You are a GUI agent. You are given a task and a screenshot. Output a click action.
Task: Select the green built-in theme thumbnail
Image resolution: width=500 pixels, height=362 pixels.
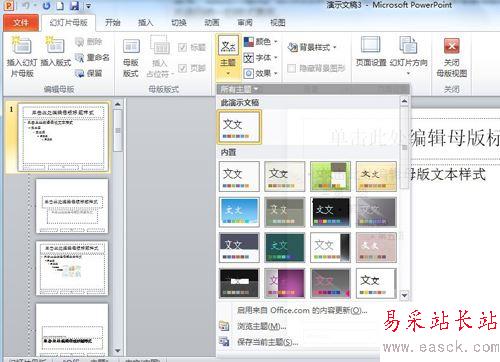[x=330, y=176]
